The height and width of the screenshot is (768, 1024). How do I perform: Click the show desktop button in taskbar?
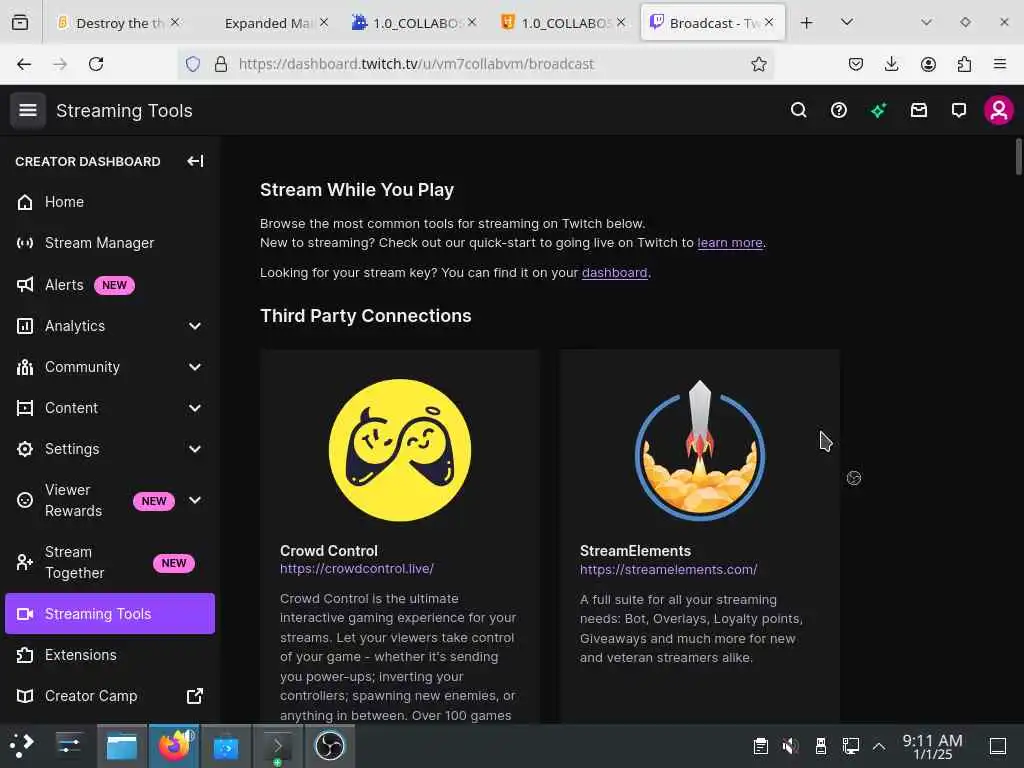tap(998, 746)
